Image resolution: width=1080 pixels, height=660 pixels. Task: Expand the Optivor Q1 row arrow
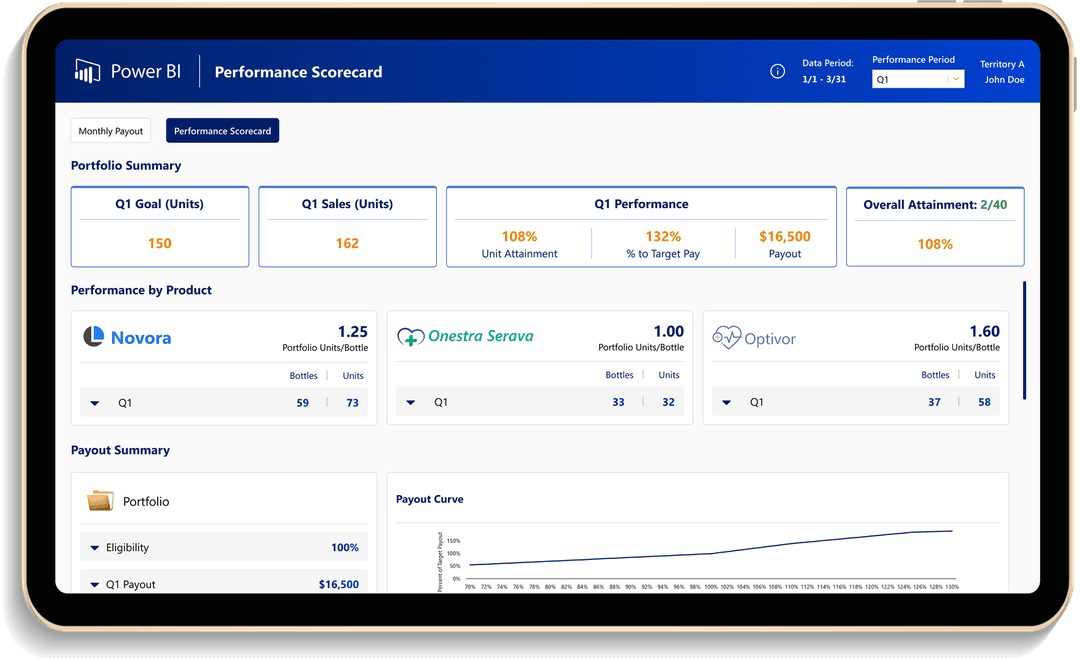727,403
